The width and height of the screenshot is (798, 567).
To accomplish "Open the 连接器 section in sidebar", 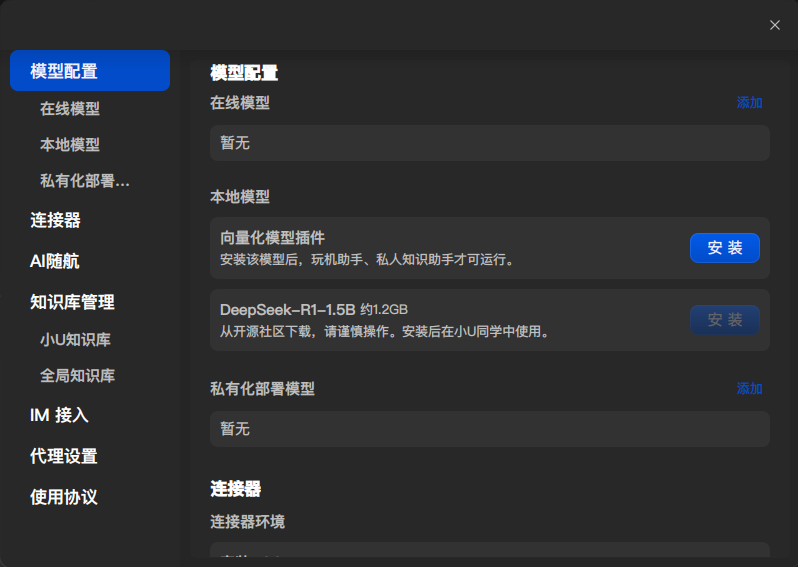I will 55,220.
